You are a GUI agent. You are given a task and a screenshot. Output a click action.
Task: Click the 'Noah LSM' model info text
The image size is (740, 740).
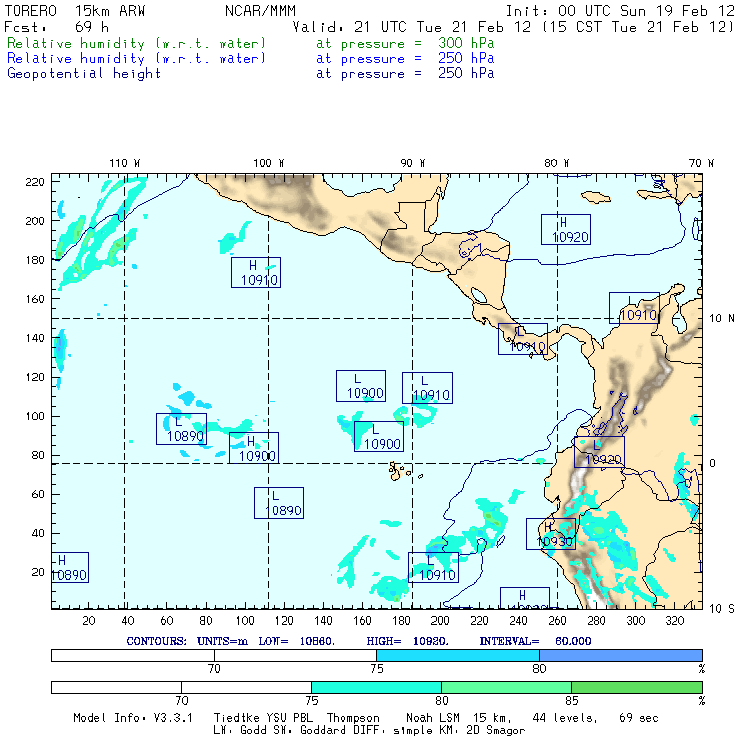433,718
